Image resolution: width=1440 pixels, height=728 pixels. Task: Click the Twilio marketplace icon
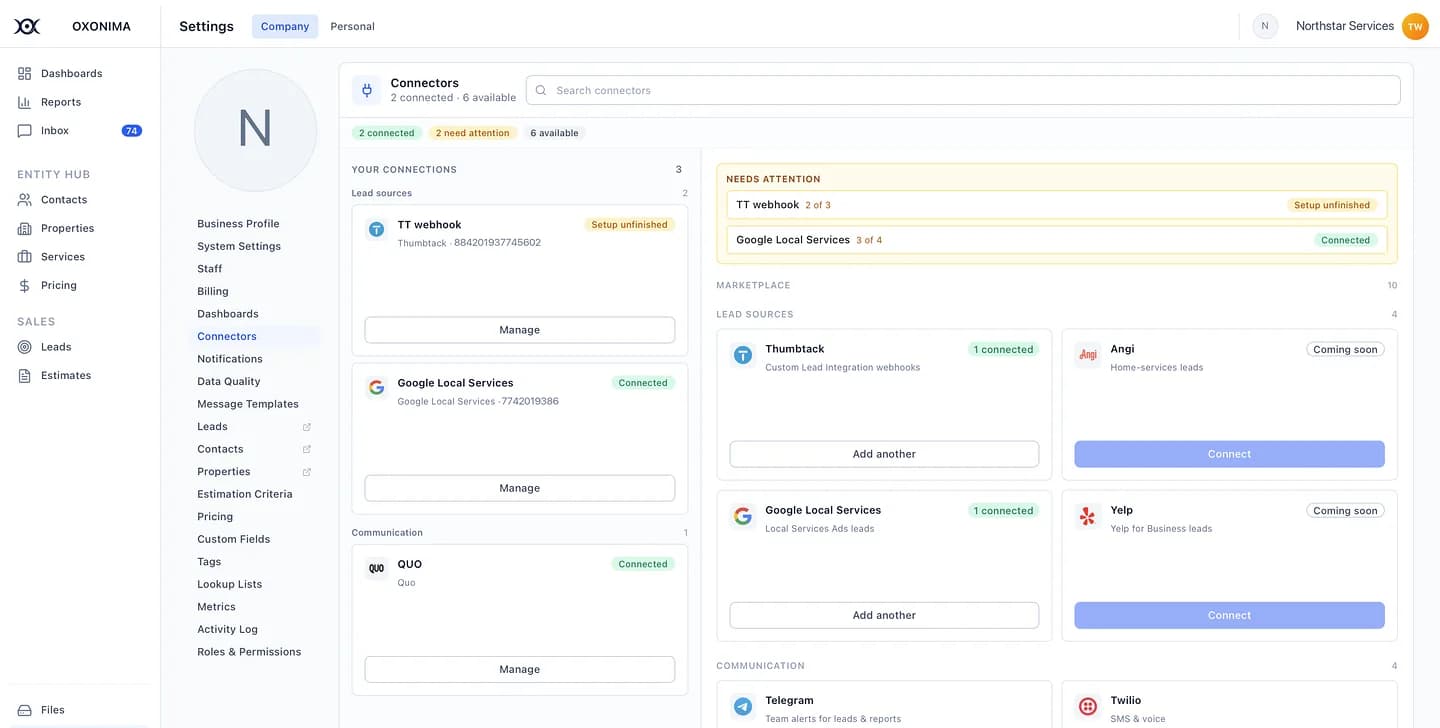pos(1088,707)
